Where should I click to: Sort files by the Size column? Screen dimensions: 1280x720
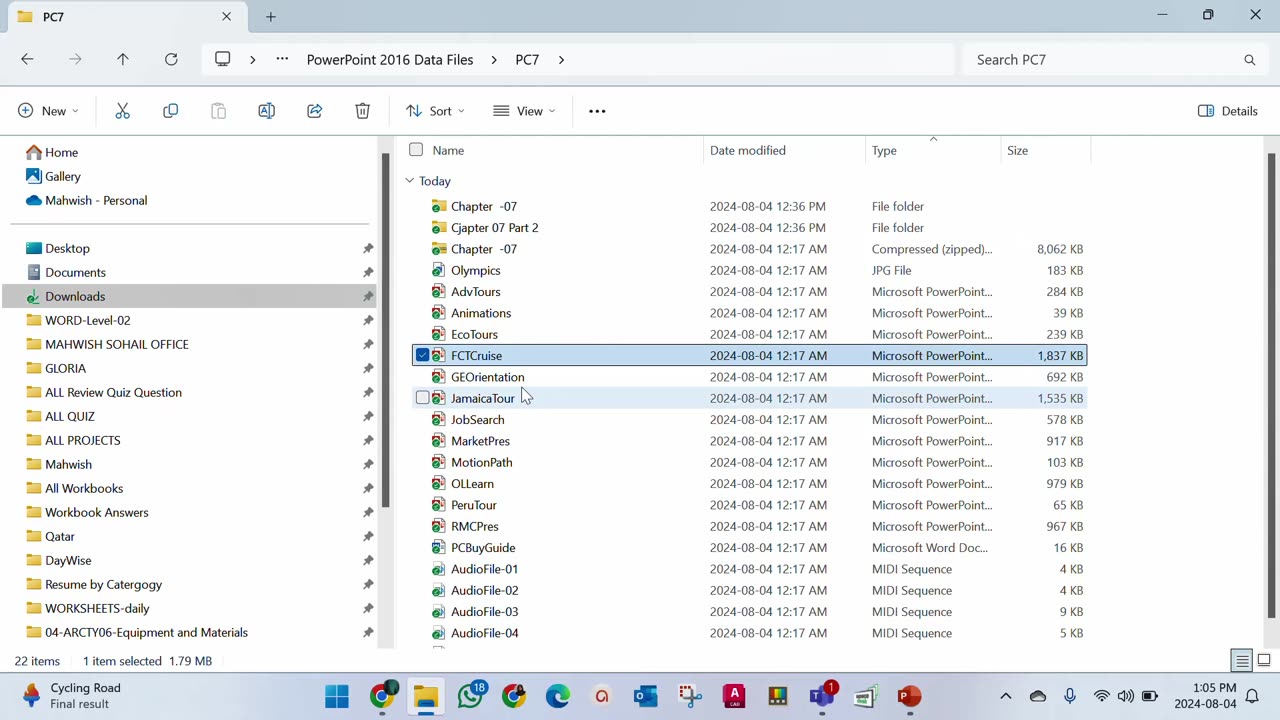pyautogui.click(x=1017, y=150)
